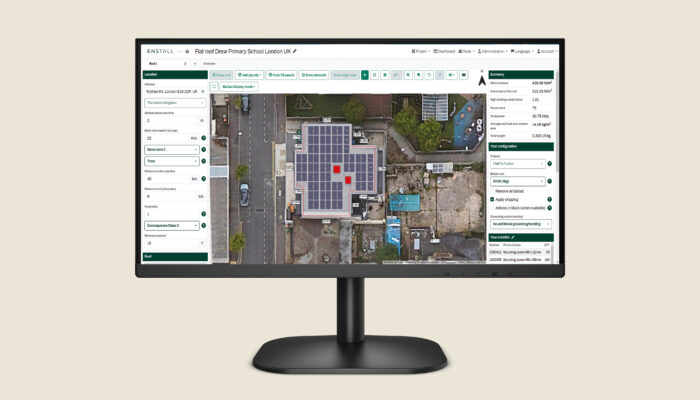The width and height of the screenshot is (700, 400).
Task: Click the pencil icon beside the project title
Action: [x=295, y=50]
